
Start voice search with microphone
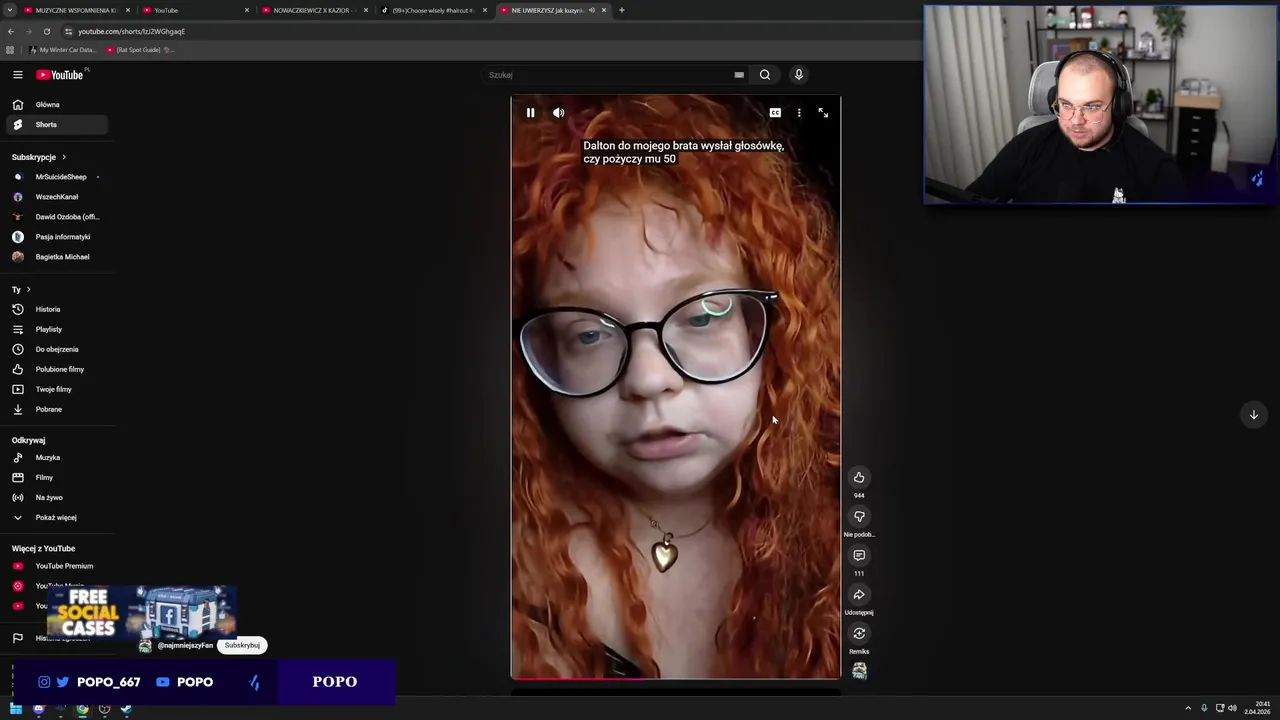tap(798, 75)
